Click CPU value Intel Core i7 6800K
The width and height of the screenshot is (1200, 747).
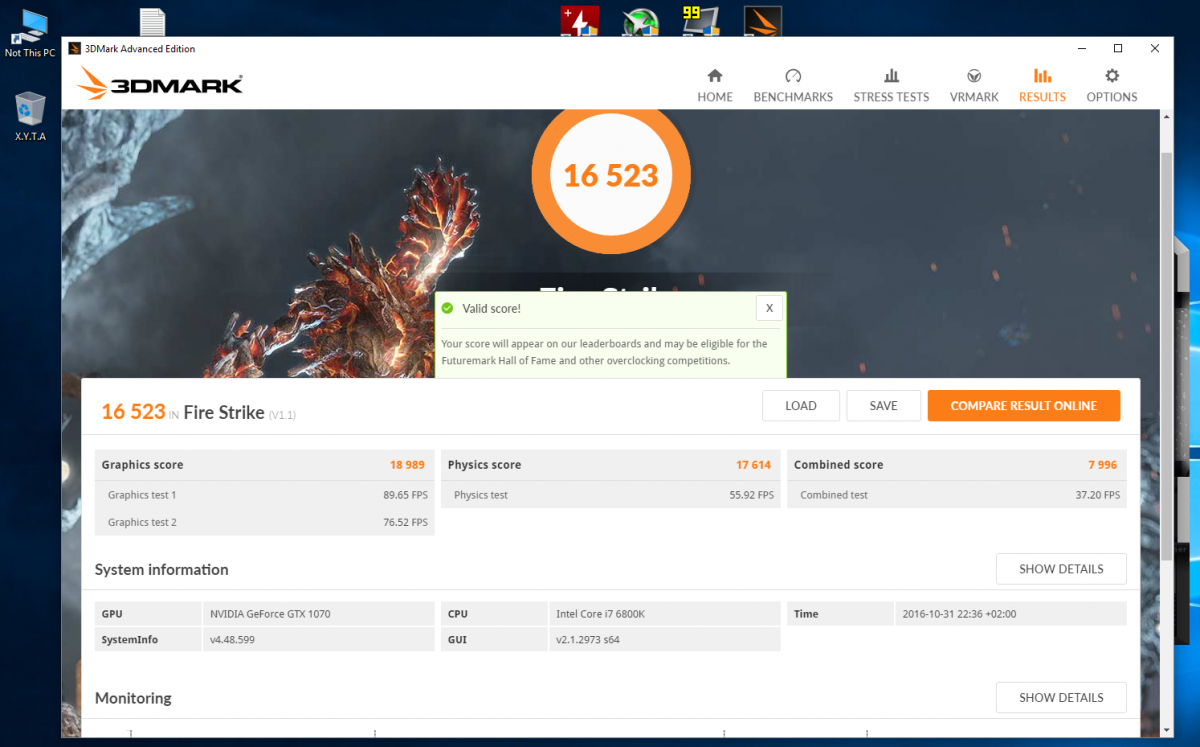[599, 614]
